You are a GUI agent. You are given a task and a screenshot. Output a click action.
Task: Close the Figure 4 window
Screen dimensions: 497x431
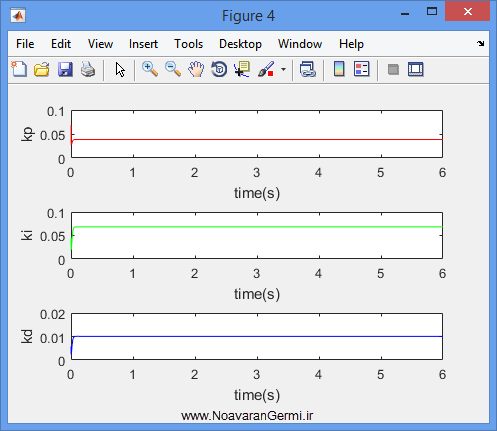point(468,12)
